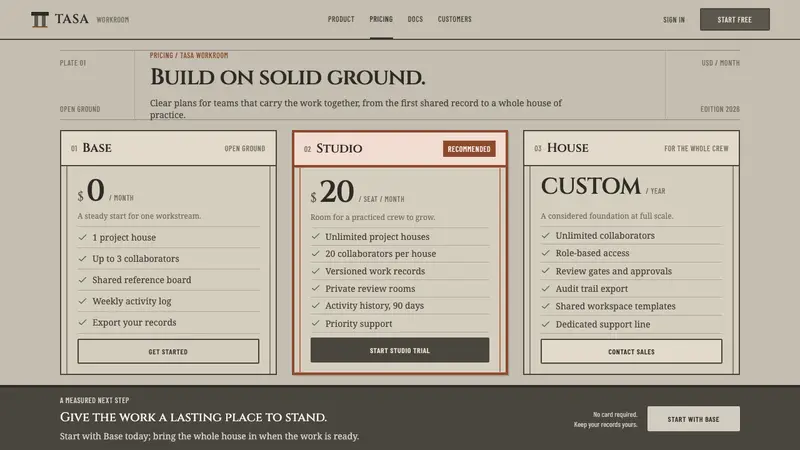
Task: Click the checkmark beside 'Review gates and approvals'
Action: pos(546,271)
